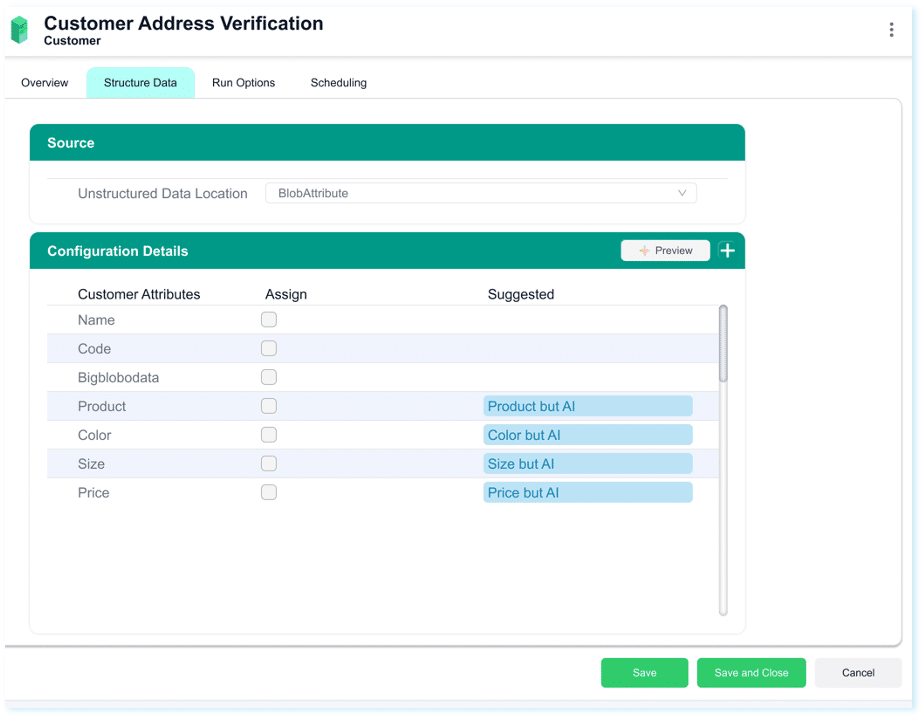Click the green cube application icon
Image resolution: width=924 pixels, height=718 pixels.
point(19,29)
